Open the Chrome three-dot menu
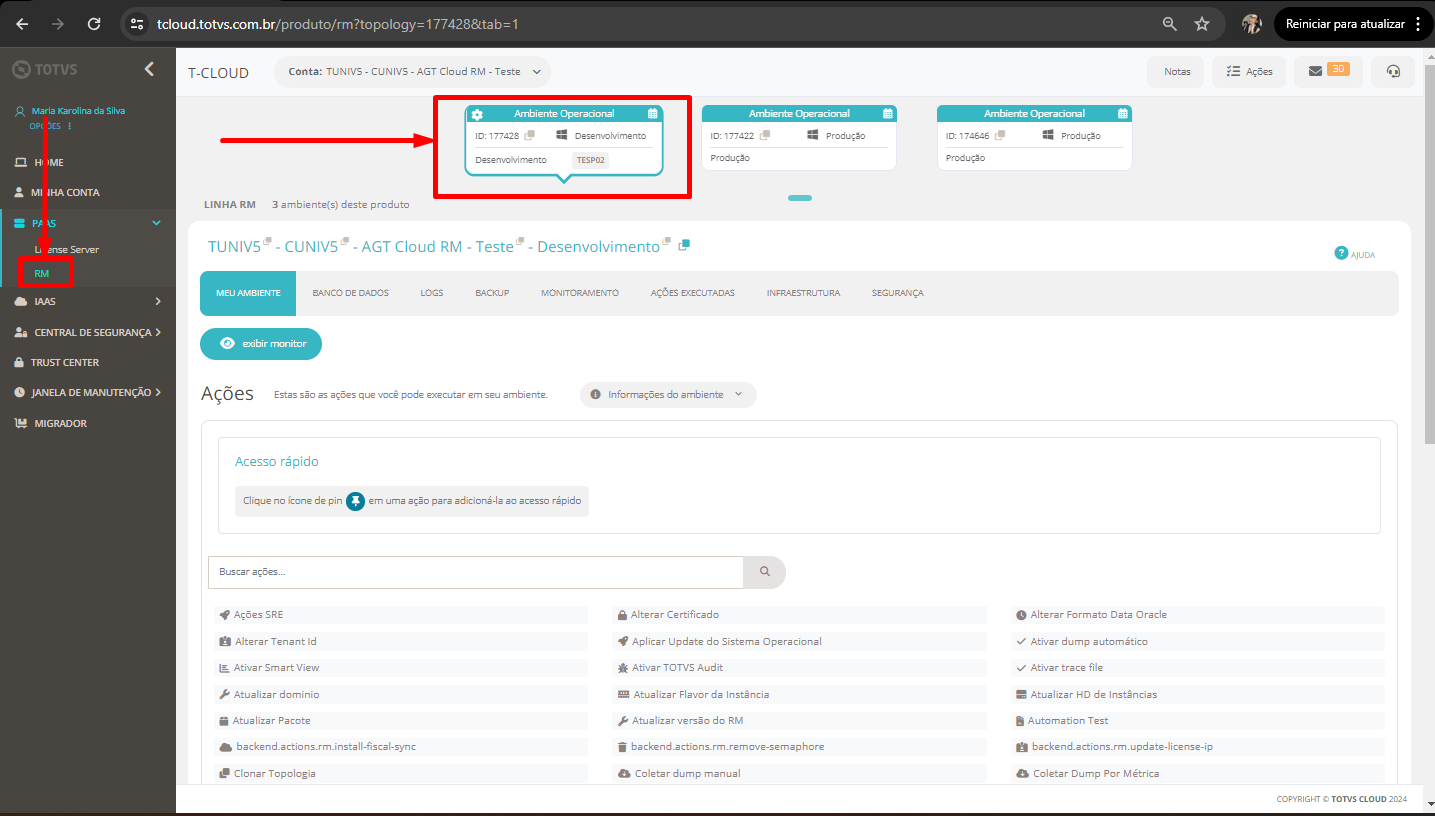The width and height of the screenshot is (1435, 816). 1418,24
